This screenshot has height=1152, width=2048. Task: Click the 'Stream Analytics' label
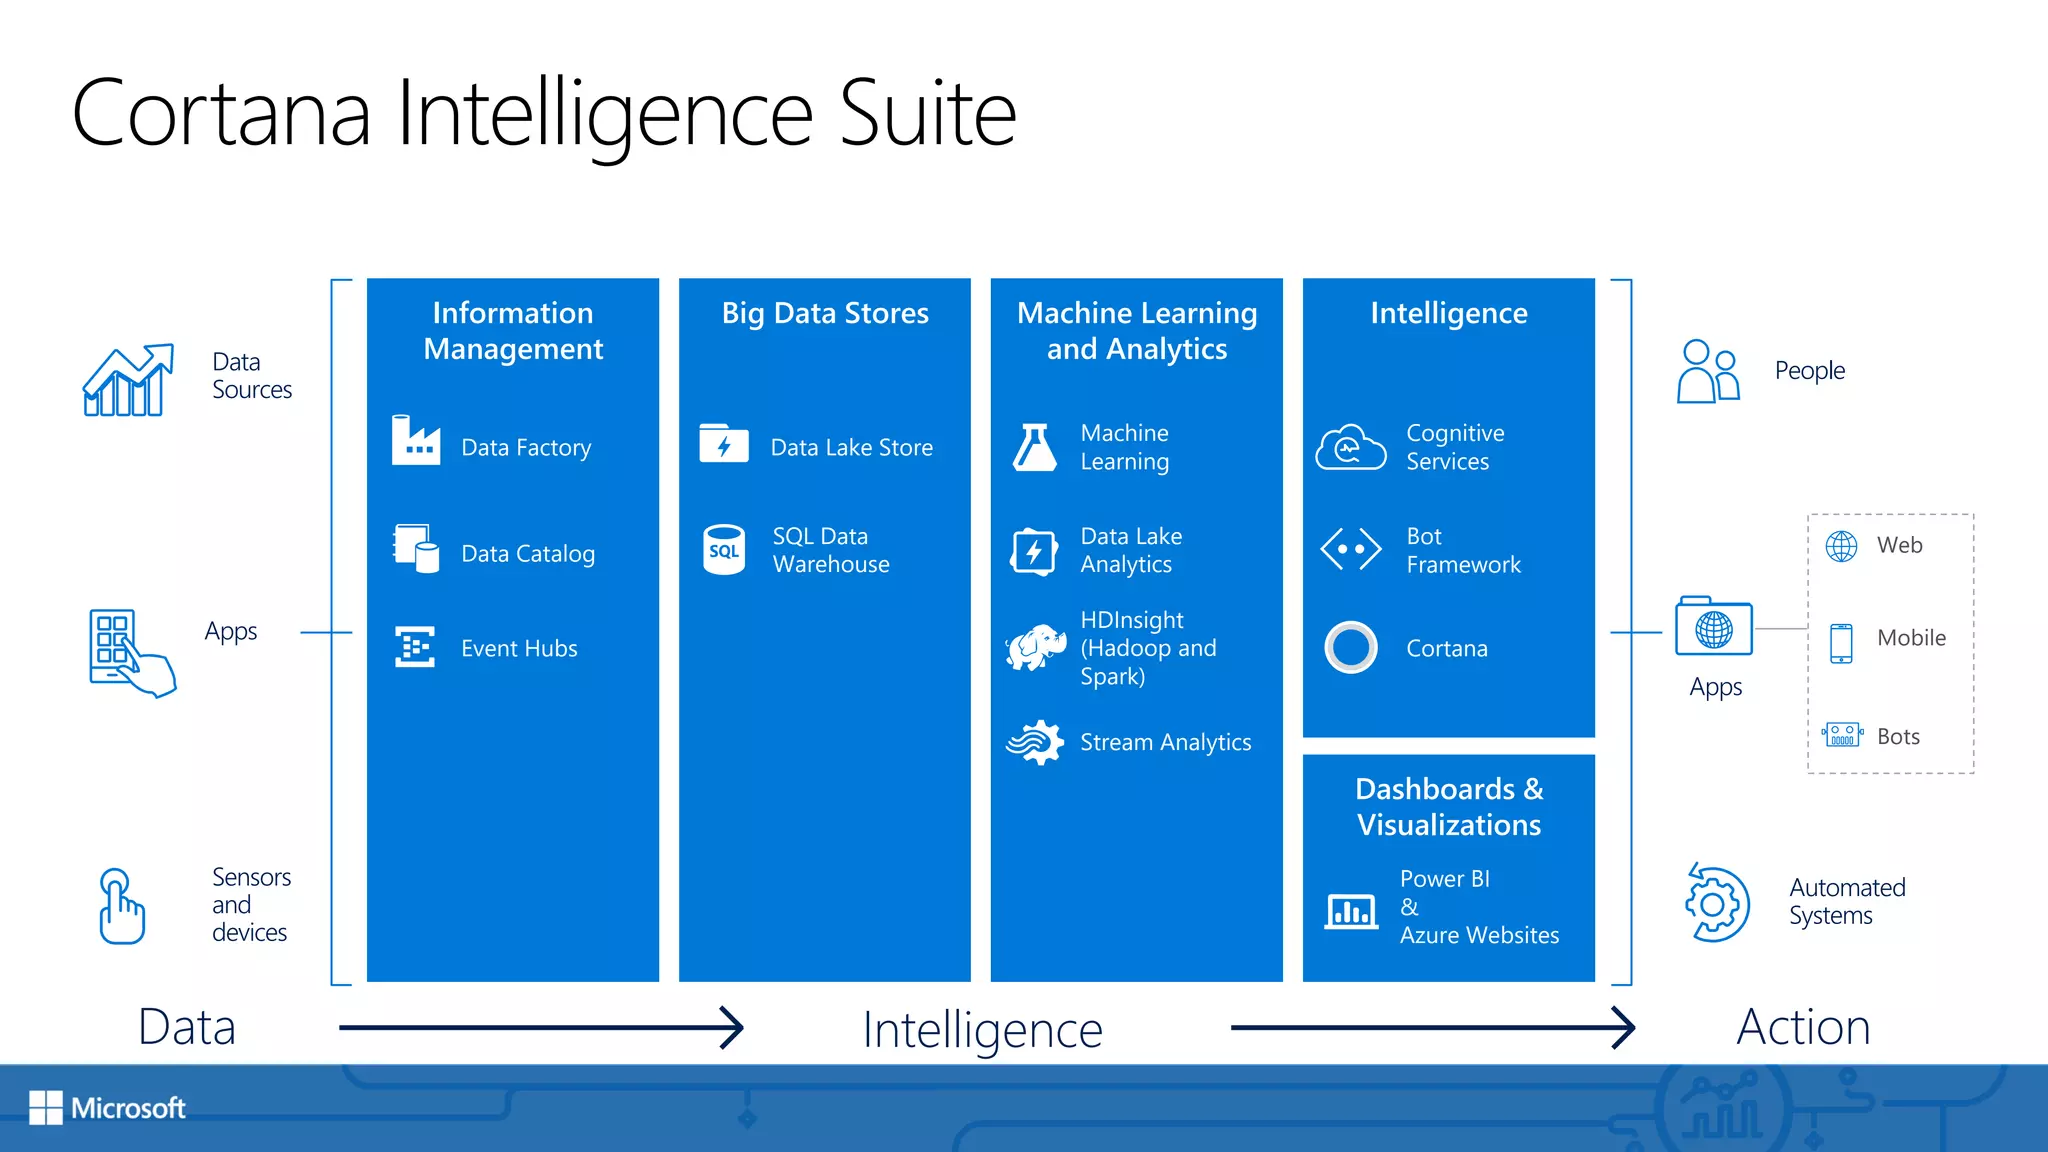(1165, 742)
